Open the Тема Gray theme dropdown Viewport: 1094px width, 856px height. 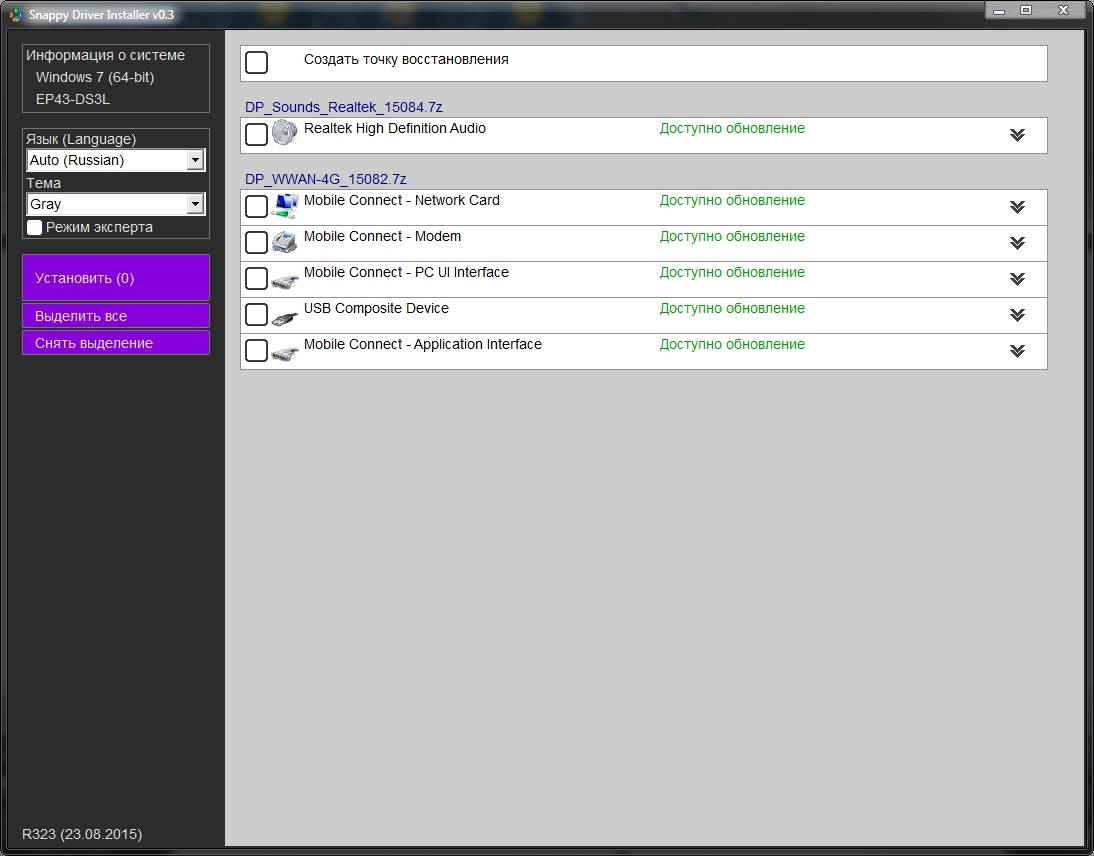click(116, 204)
